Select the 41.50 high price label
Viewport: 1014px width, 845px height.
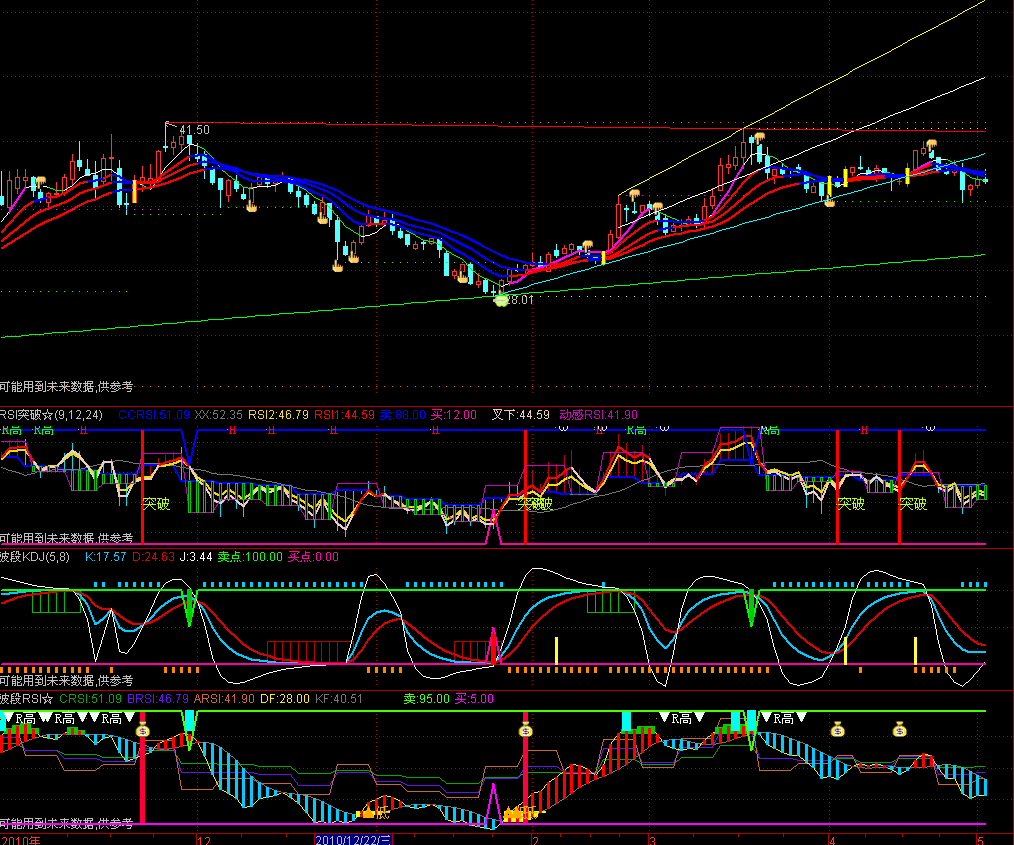(x=194, y=130)
